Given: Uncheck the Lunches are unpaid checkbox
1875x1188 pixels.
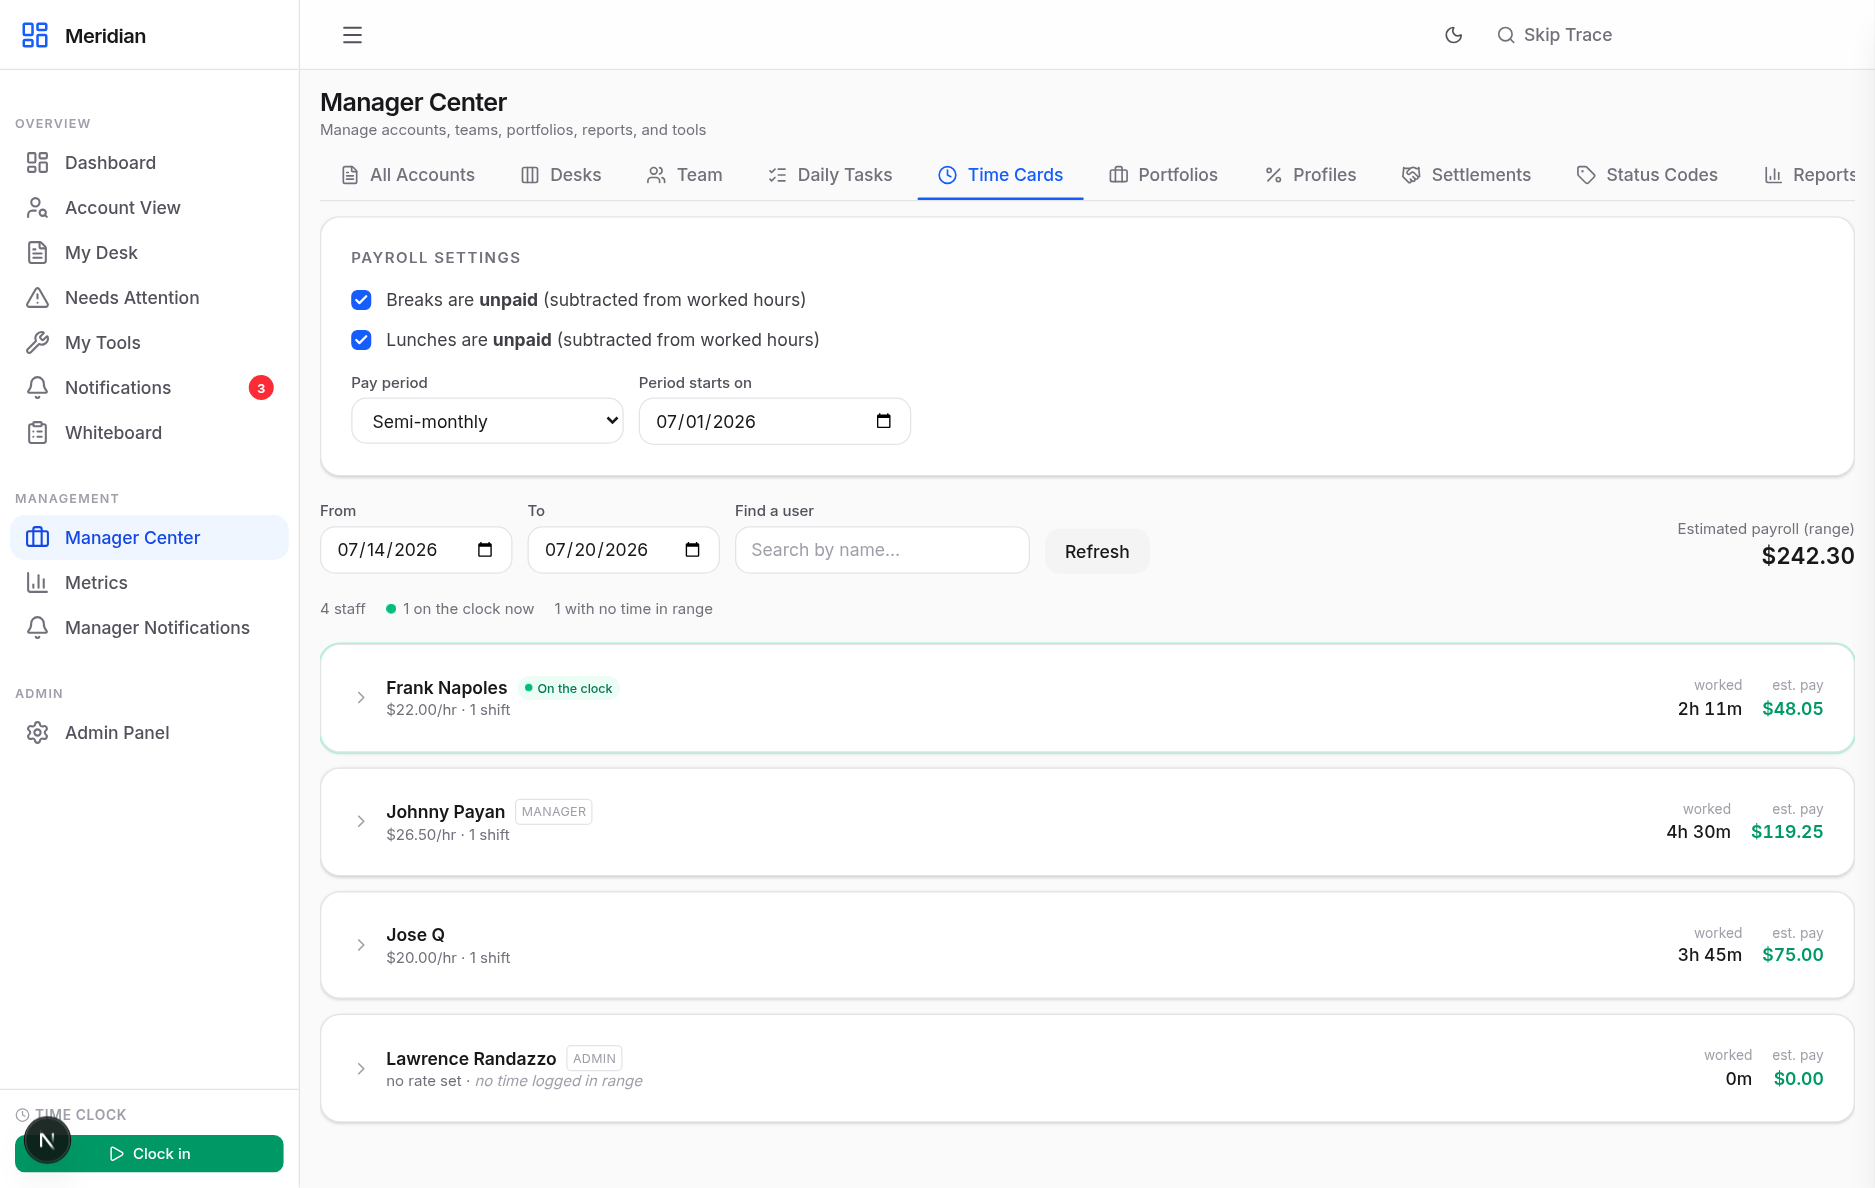Looking at the screenshot, I should (x=361, y=340).
